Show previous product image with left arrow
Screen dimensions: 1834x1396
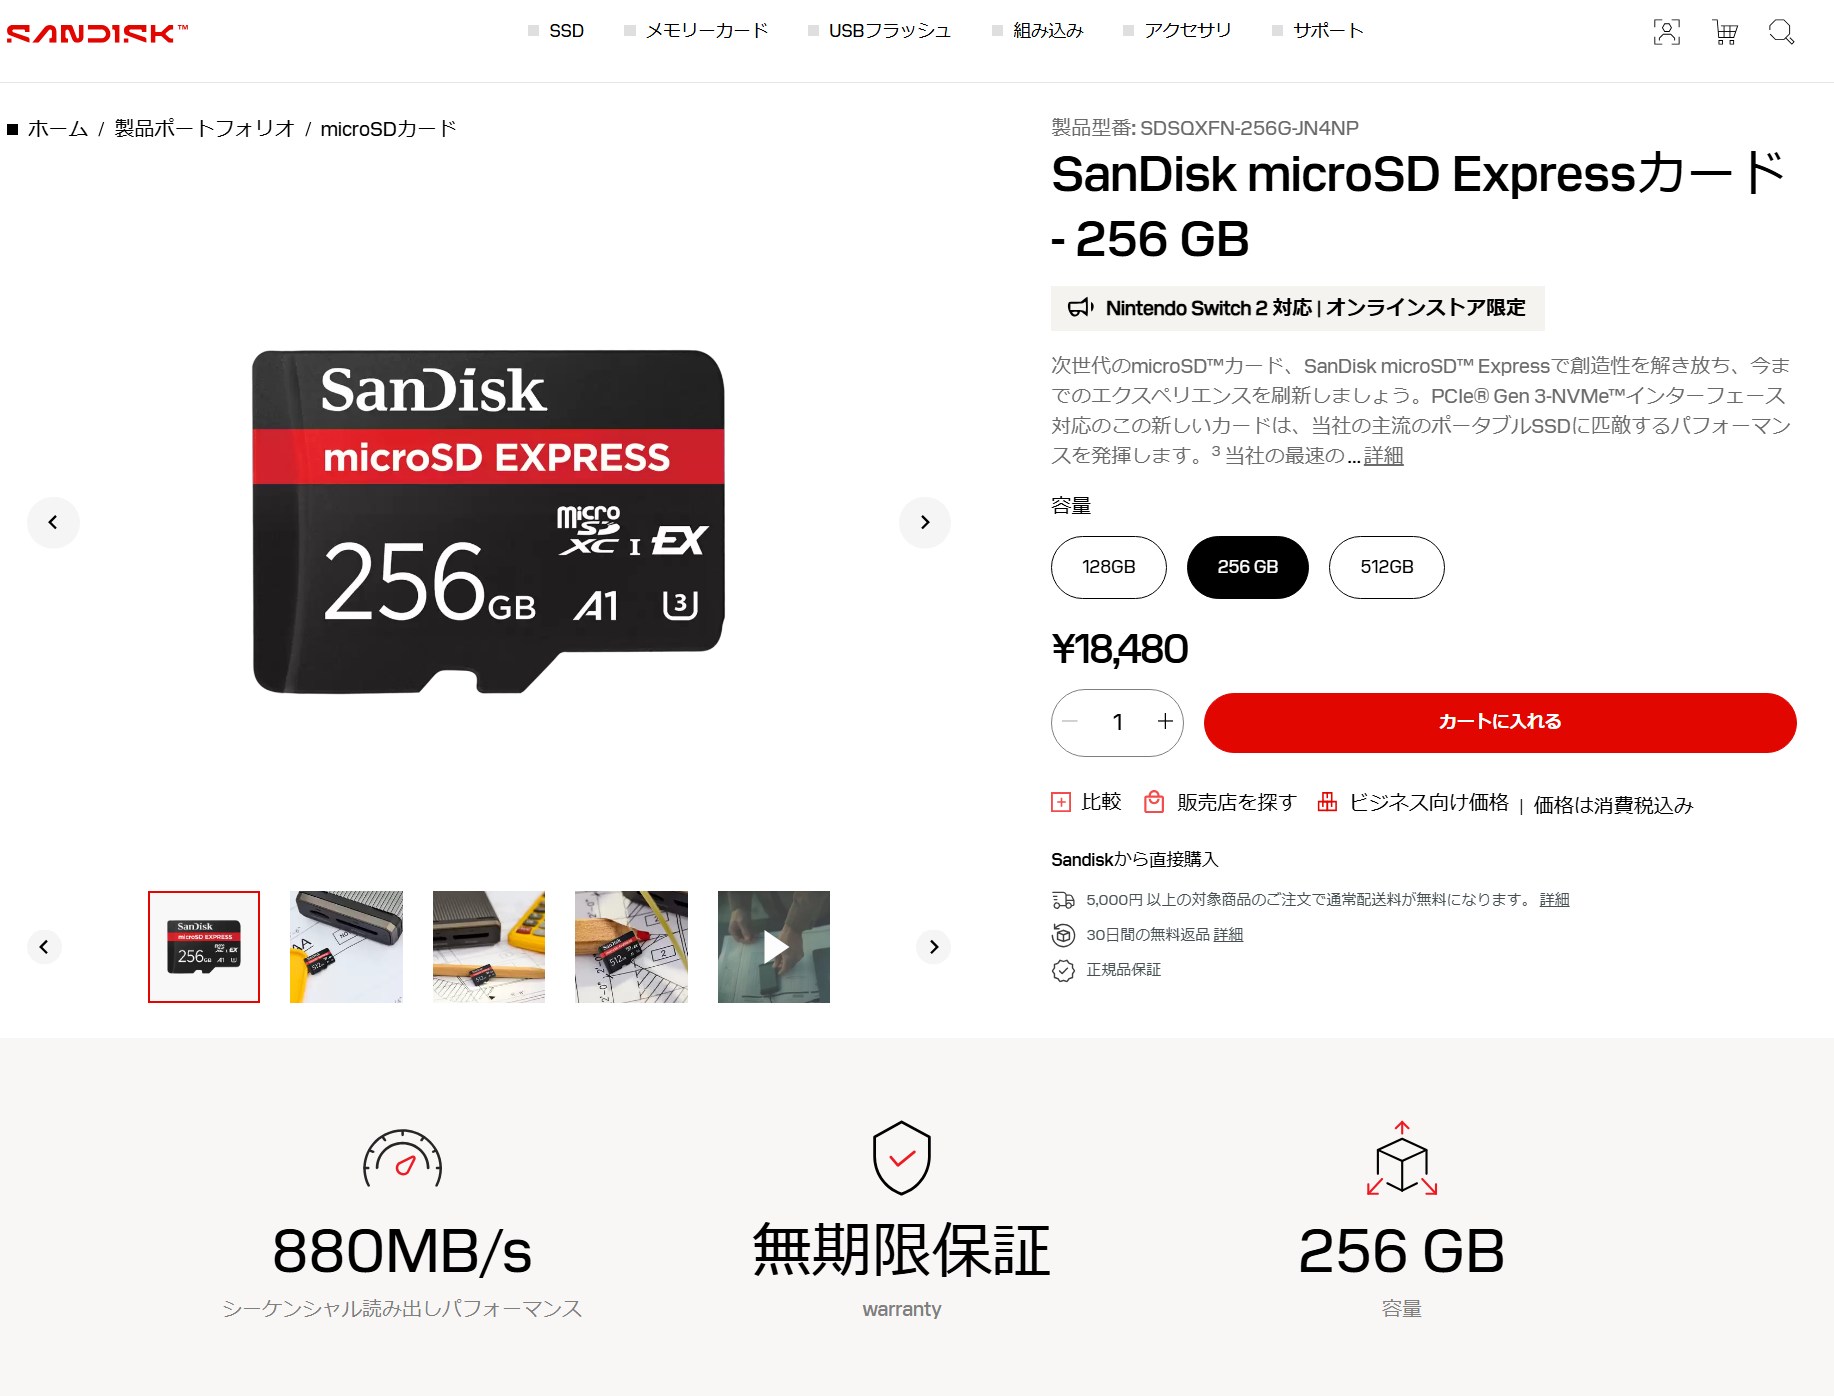click(x=53, y=522)
